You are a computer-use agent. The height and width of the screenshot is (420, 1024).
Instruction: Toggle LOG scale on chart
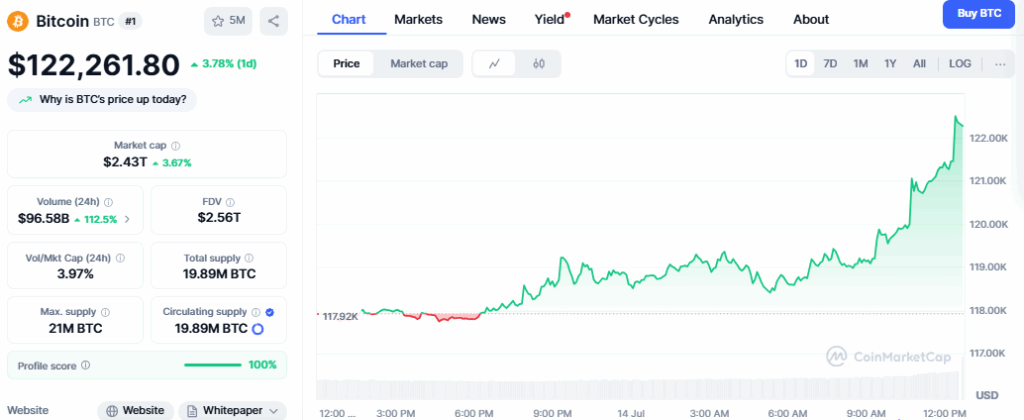coord(960,63)
